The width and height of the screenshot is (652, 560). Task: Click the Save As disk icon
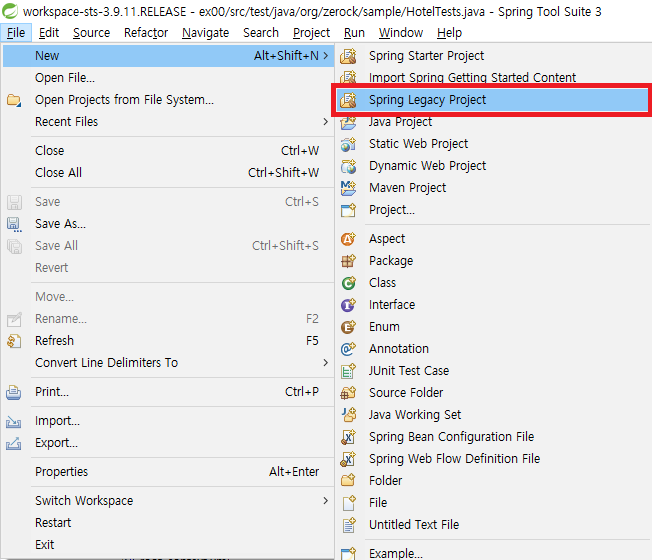point(14,224)
